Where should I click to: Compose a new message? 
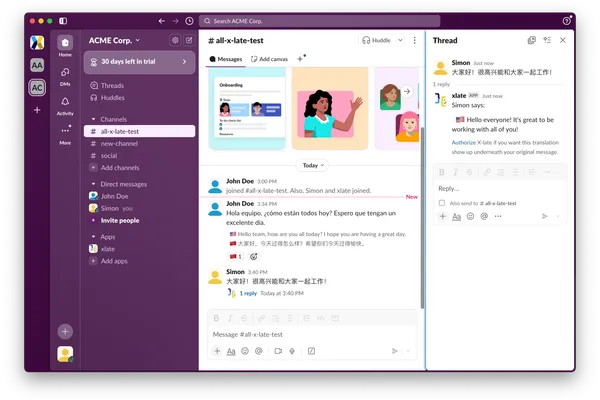pyautogui.click(x=189, y=40)
